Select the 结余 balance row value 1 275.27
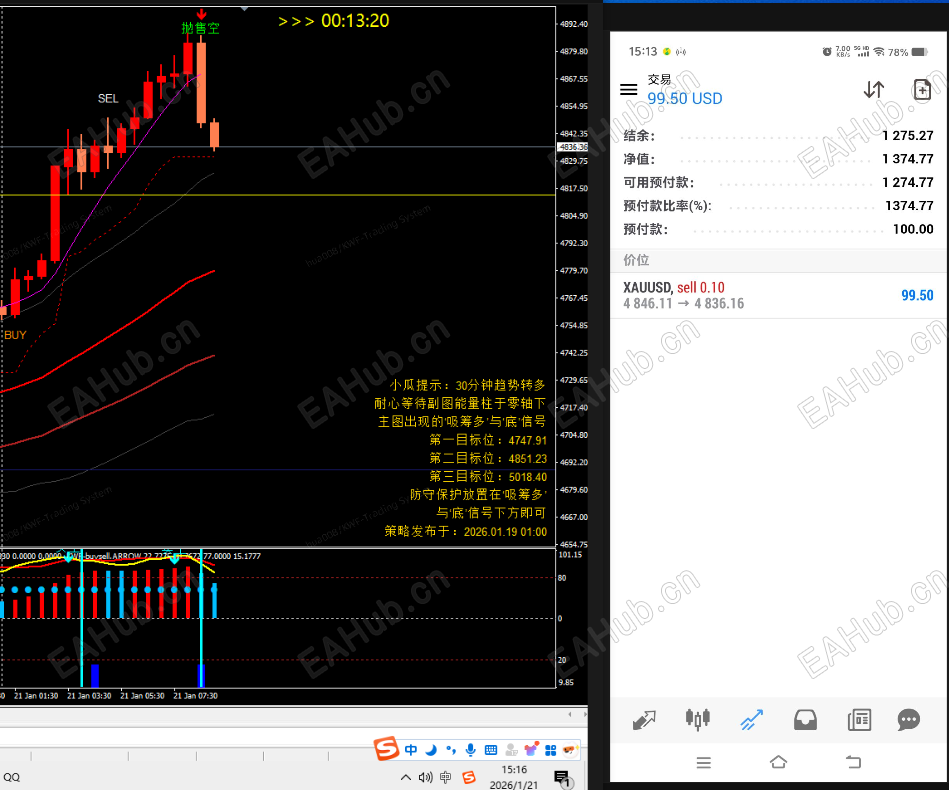This screenshot has width=949, height=790. 907,136
